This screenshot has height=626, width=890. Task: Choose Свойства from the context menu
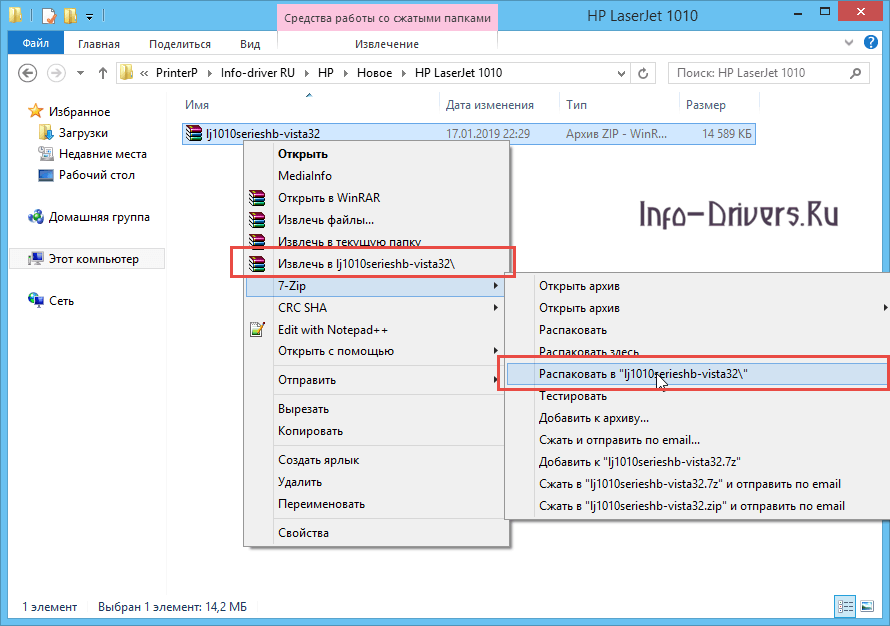[x=303, y=533]
